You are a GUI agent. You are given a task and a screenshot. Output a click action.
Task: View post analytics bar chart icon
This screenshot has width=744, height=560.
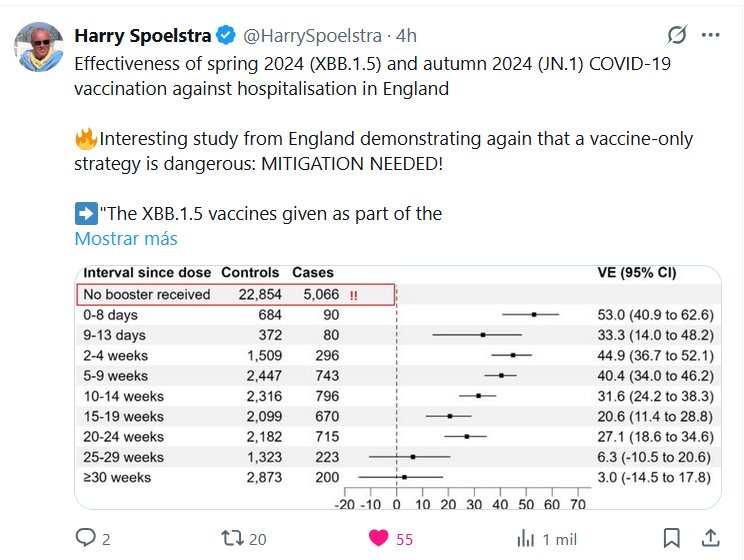click(526, 538)
